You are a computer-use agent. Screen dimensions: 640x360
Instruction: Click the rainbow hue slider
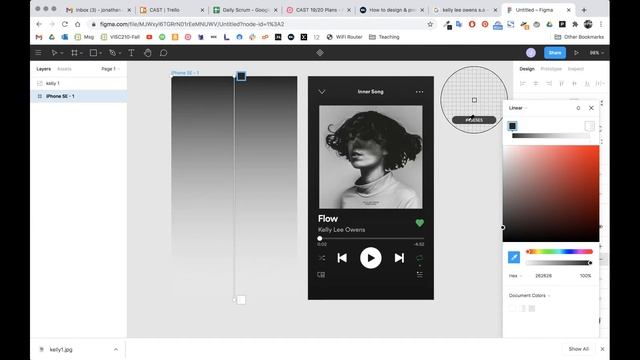559,251
